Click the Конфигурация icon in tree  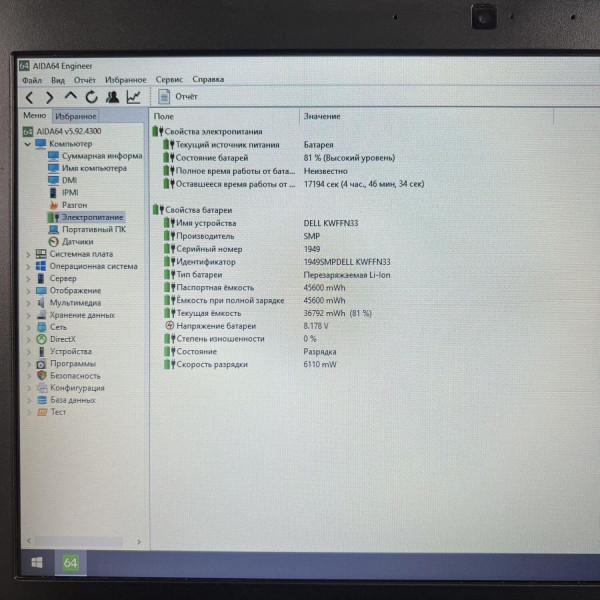[x=42, y=388]
